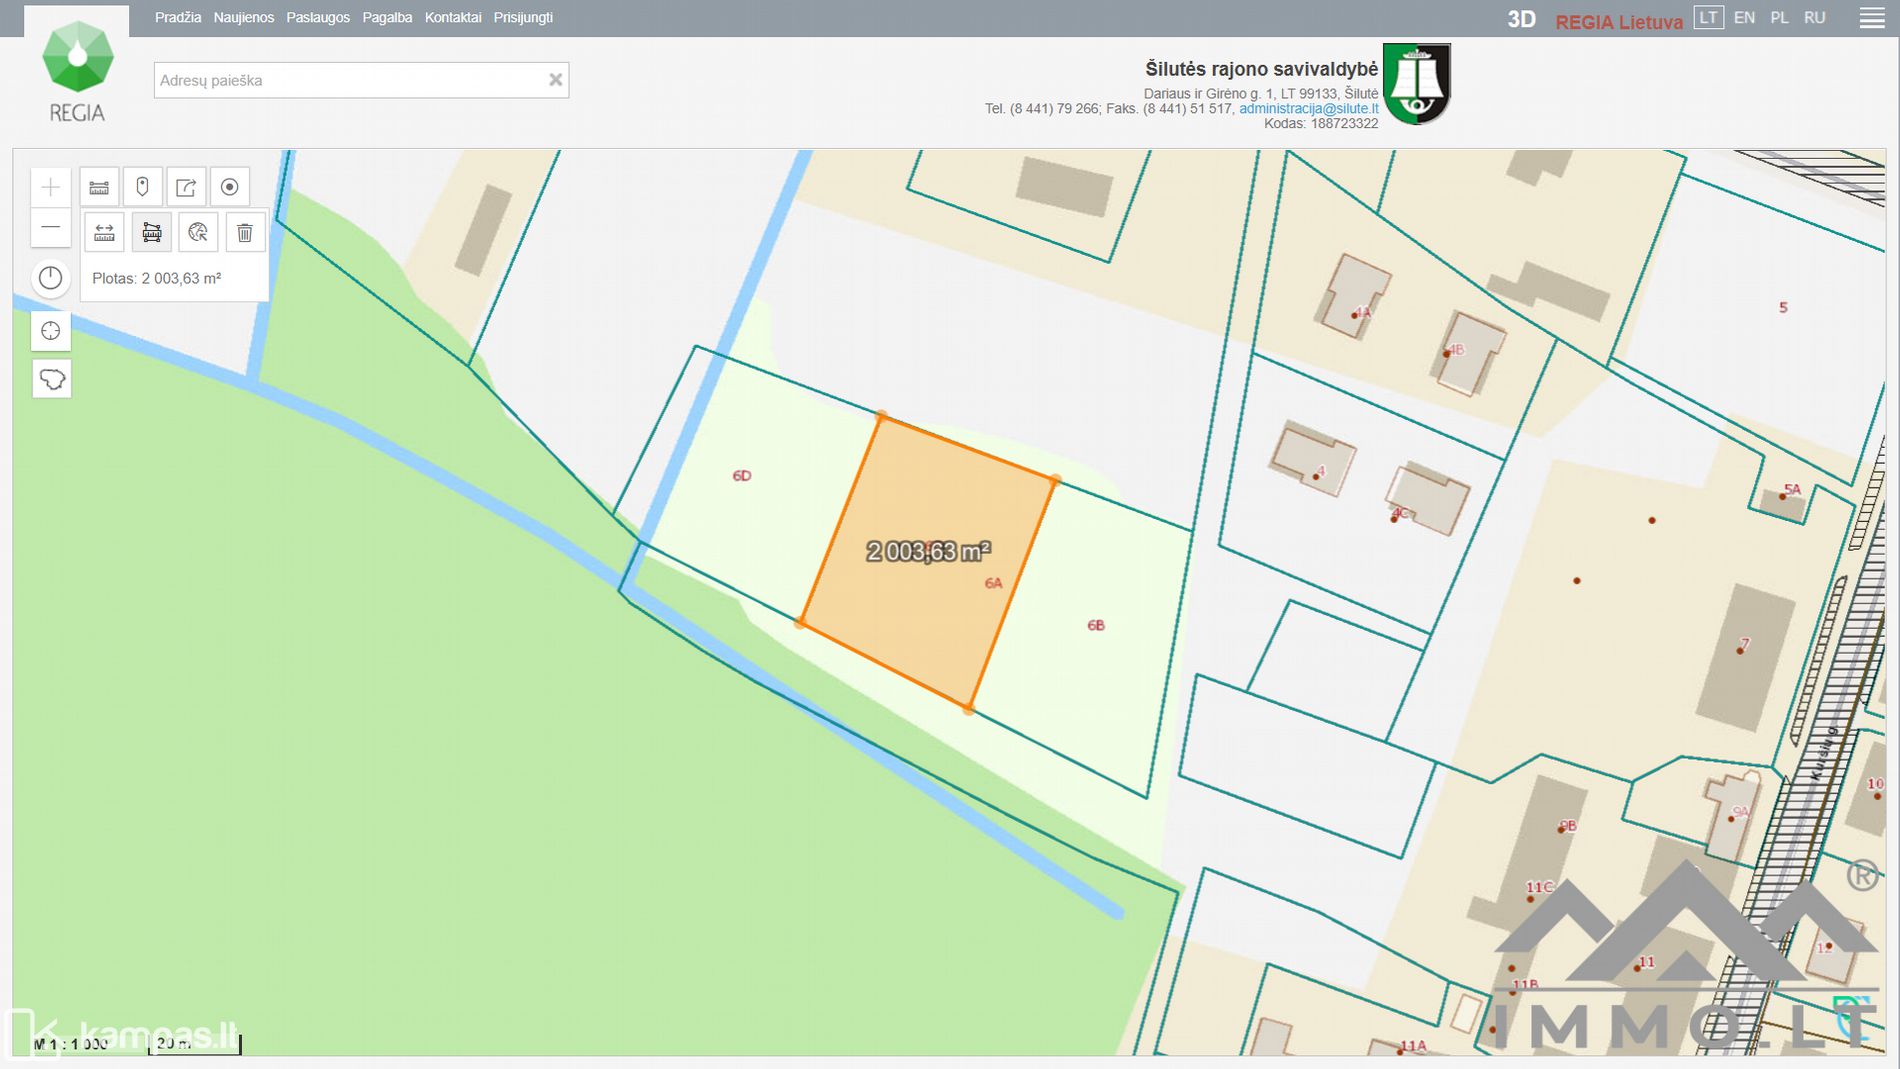Viewport: 1900px width, 1069px height.
Task: Open the measurement tools ruler icon
Action: point(99,187)
